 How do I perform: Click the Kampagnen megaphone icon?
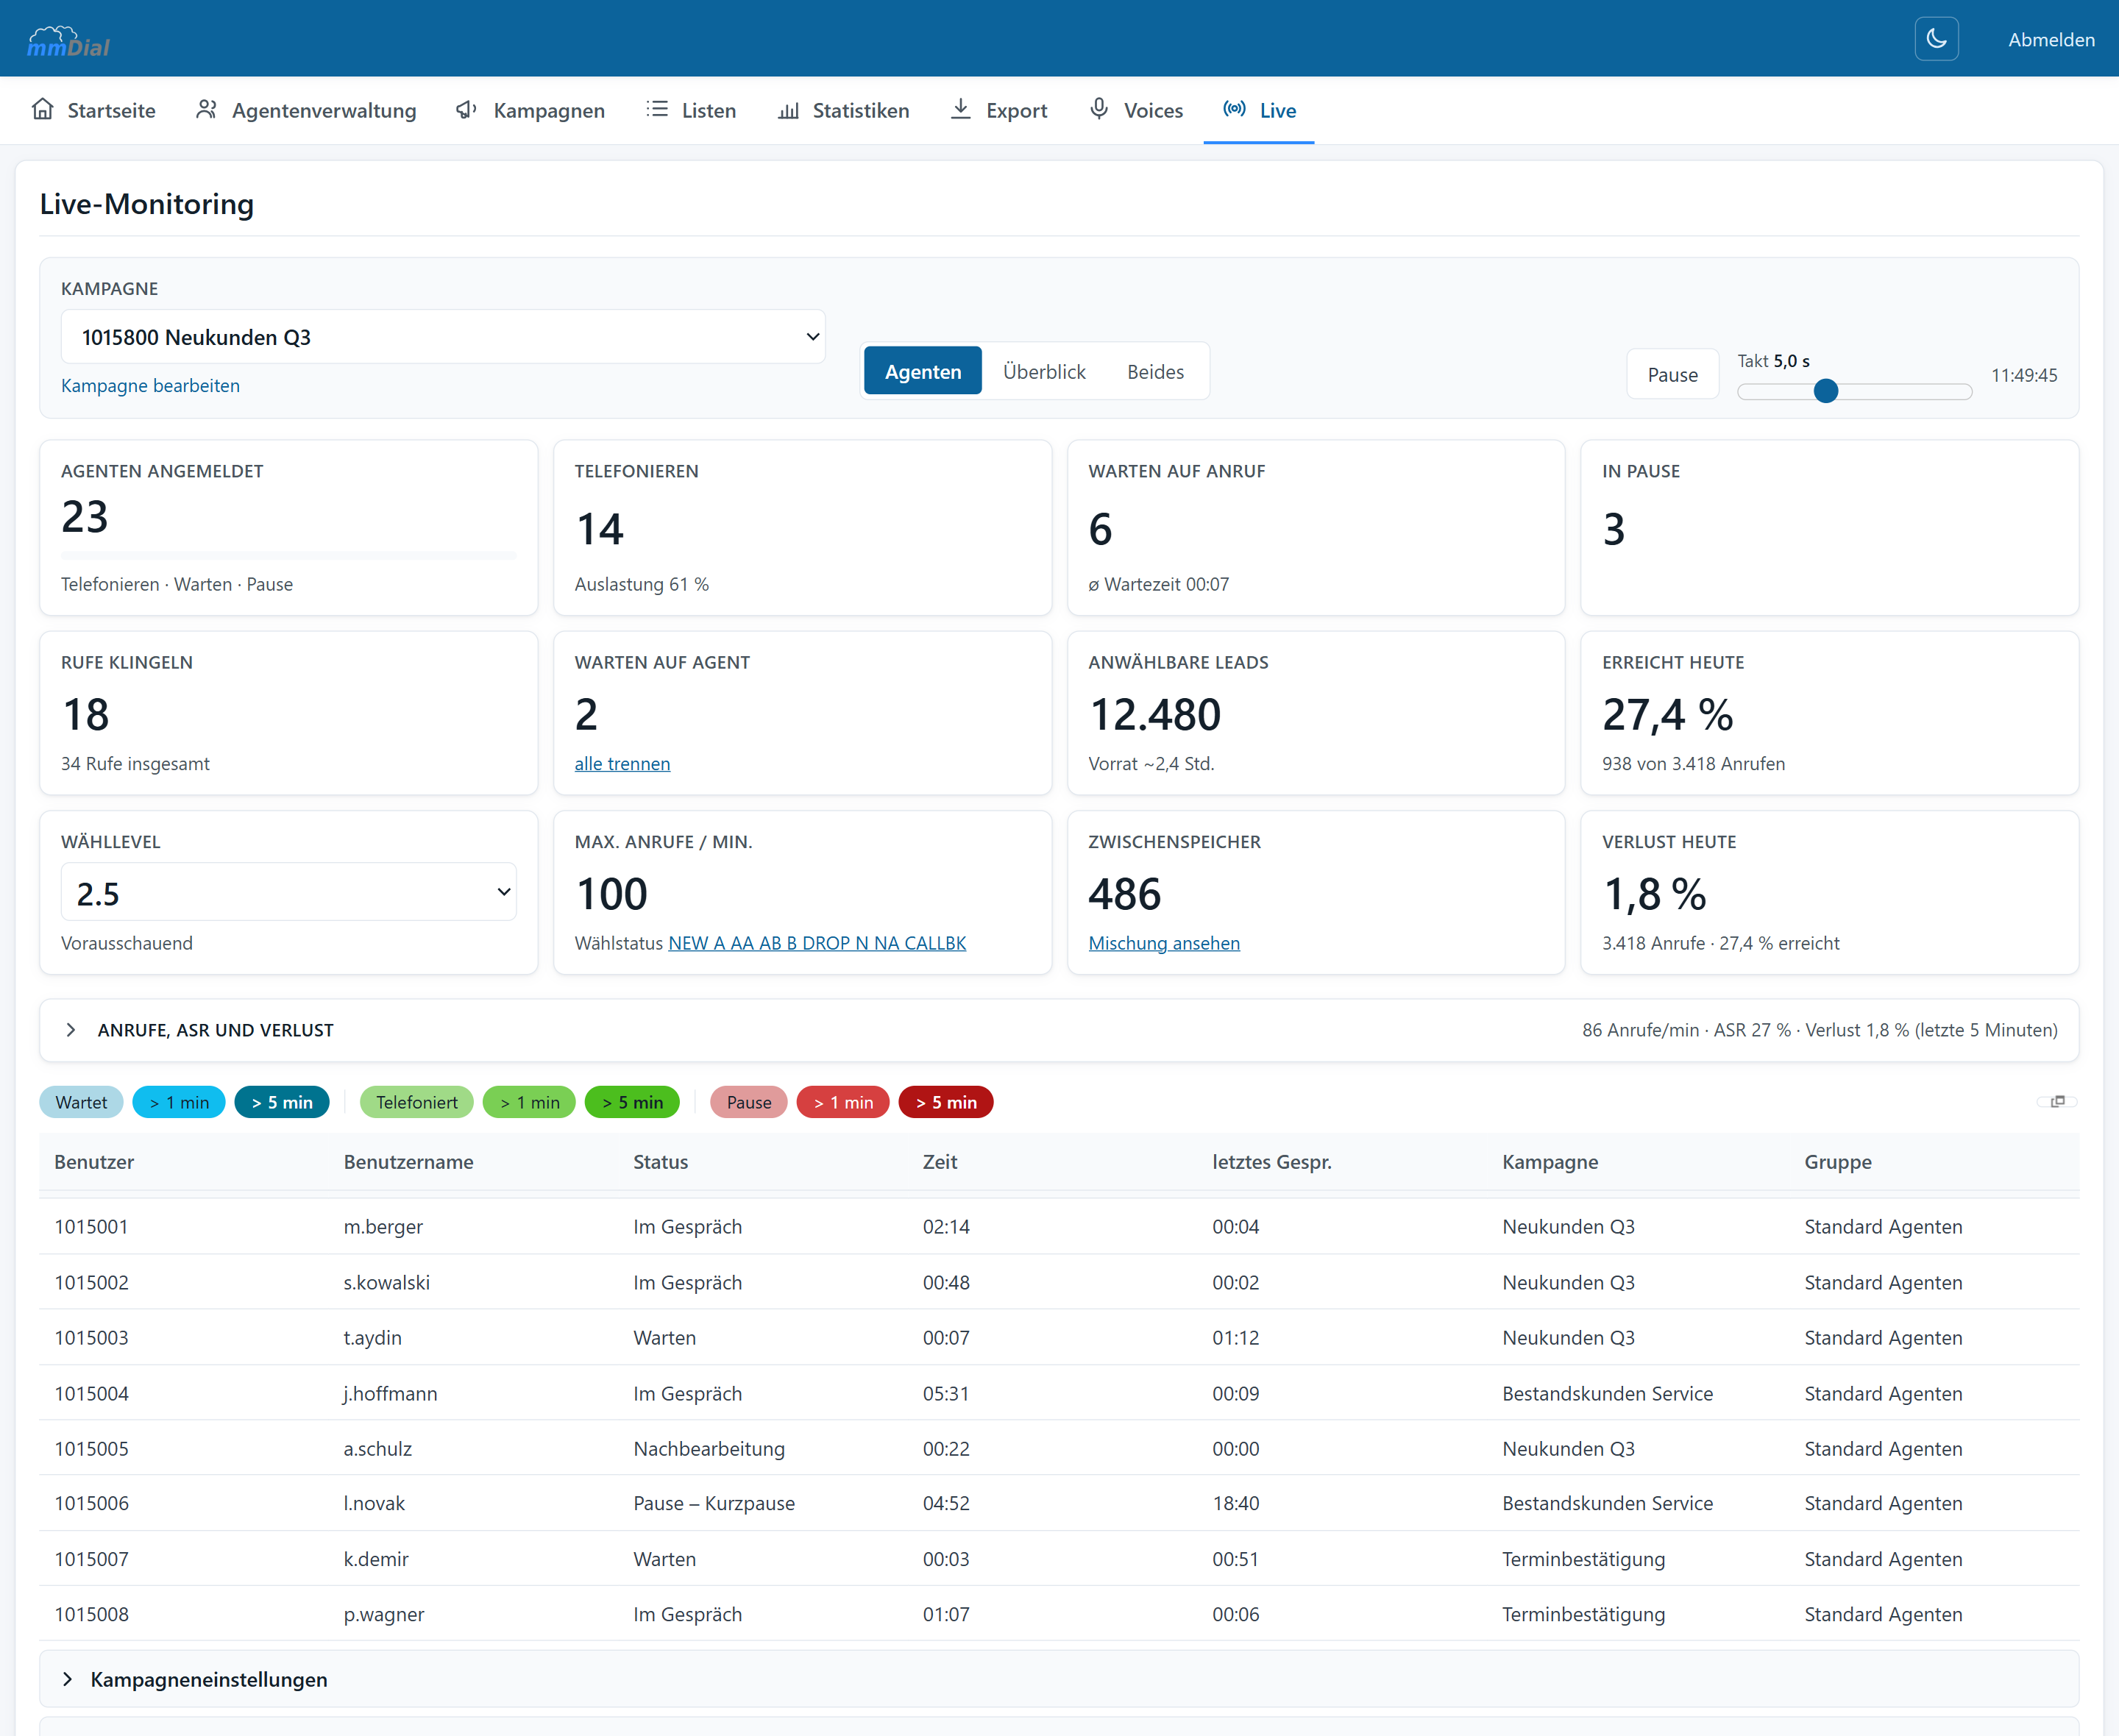pyautogui.click(x=467, y=109)
